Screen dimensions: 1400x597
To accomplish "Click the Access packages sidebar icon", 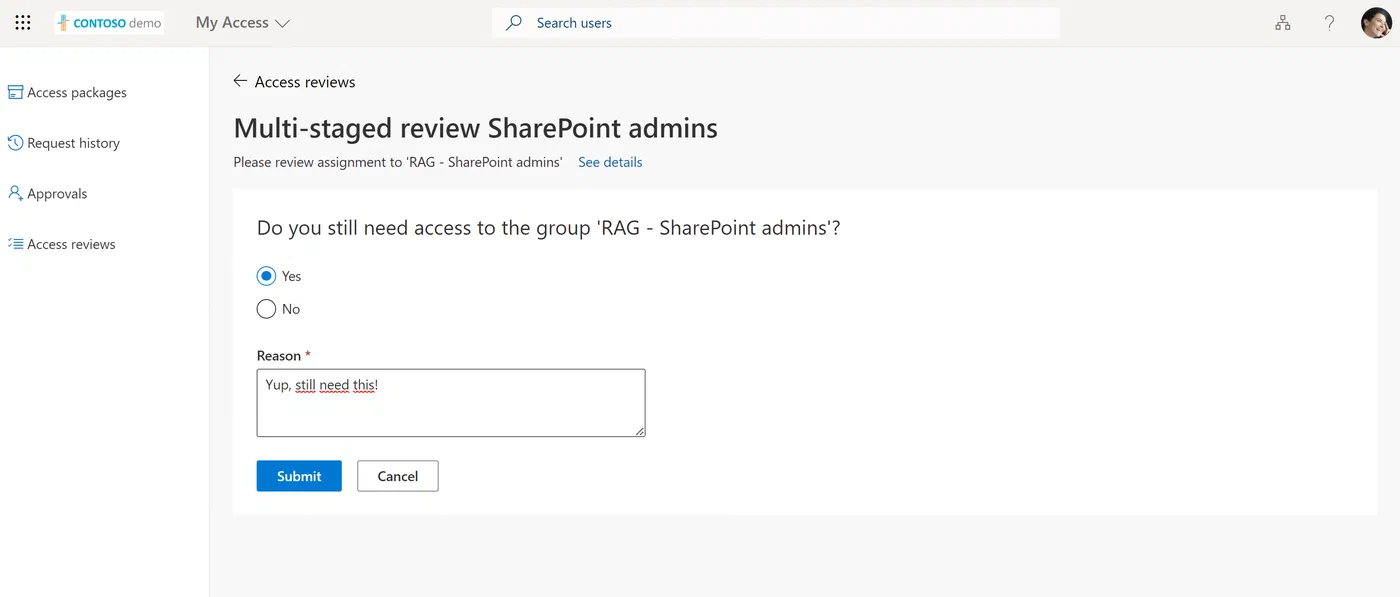I will [15, 92].
